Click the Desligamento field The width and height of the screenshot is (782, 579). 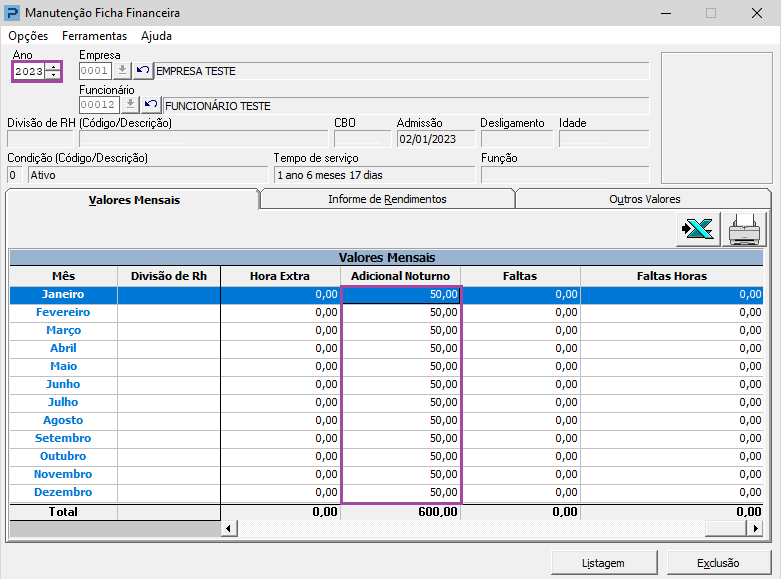[517, 139]
